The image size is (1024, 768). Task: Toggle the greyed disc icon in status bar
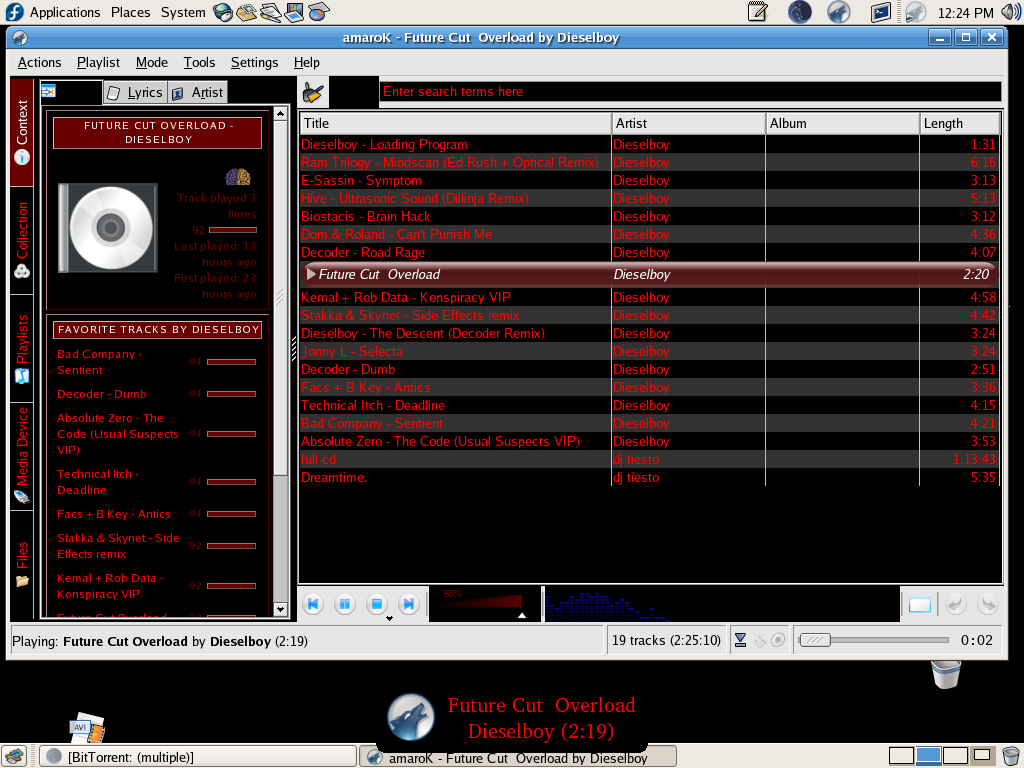pos(778,640)
